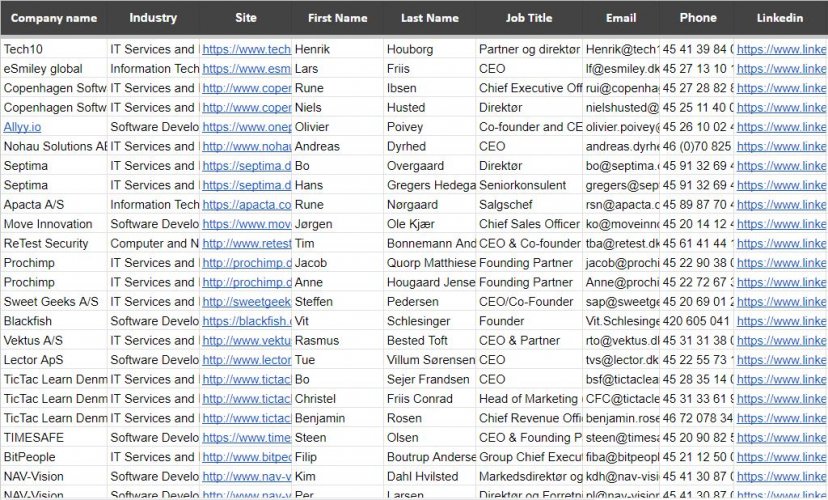828x500 pixels.
Task: Select the 'lf@esmiley.dk' email cell
Action: pyautogui.click(x=621, y=69)
